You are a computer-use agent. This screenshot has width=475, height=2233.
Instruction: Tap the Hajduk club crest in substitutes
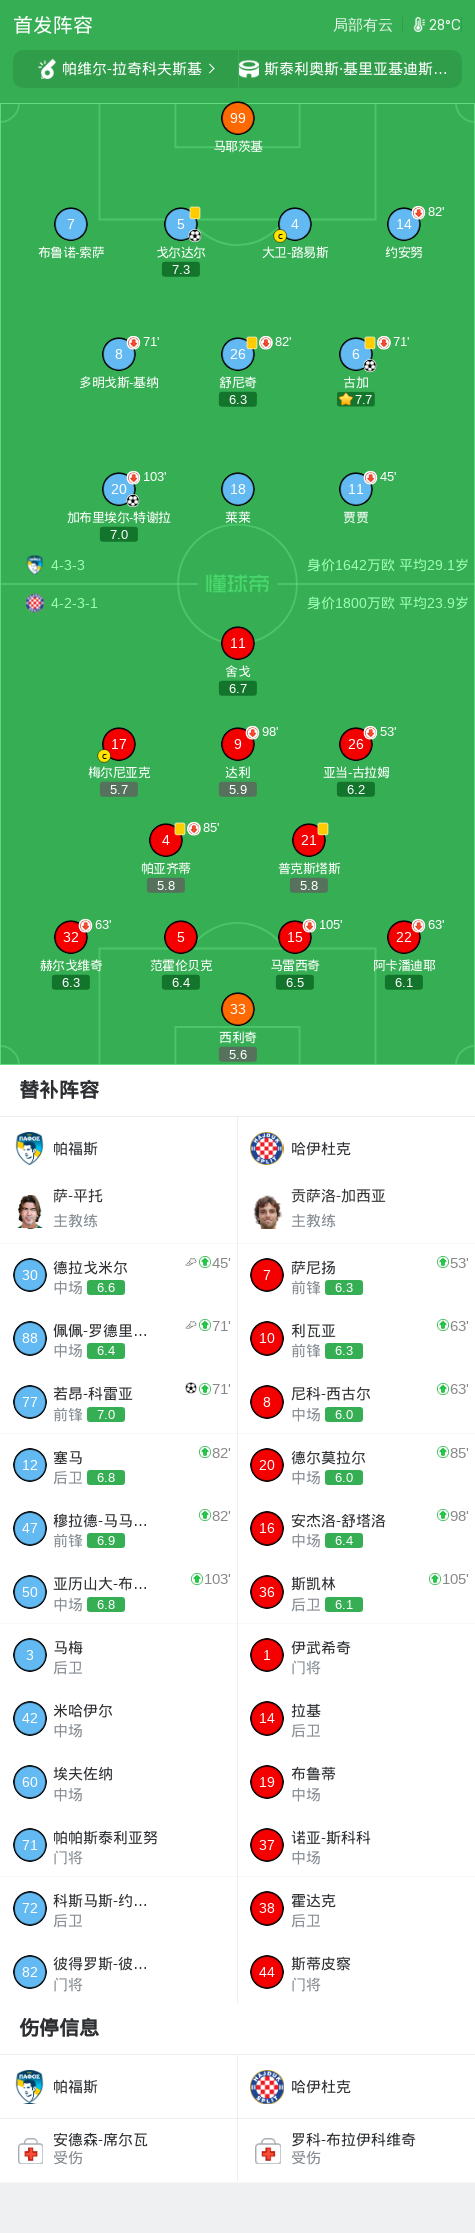[267, 1148]
